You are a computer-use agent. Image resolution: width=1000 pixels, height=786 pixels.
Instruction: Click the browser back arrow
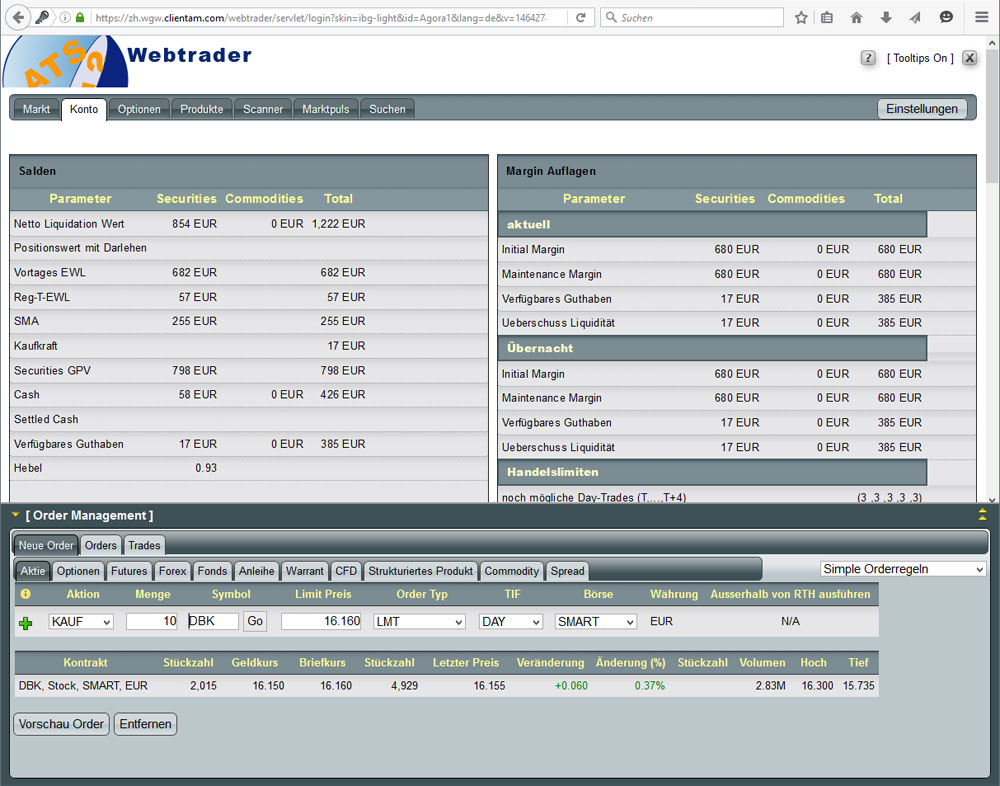pyautogui.click(x=17, y=17)
